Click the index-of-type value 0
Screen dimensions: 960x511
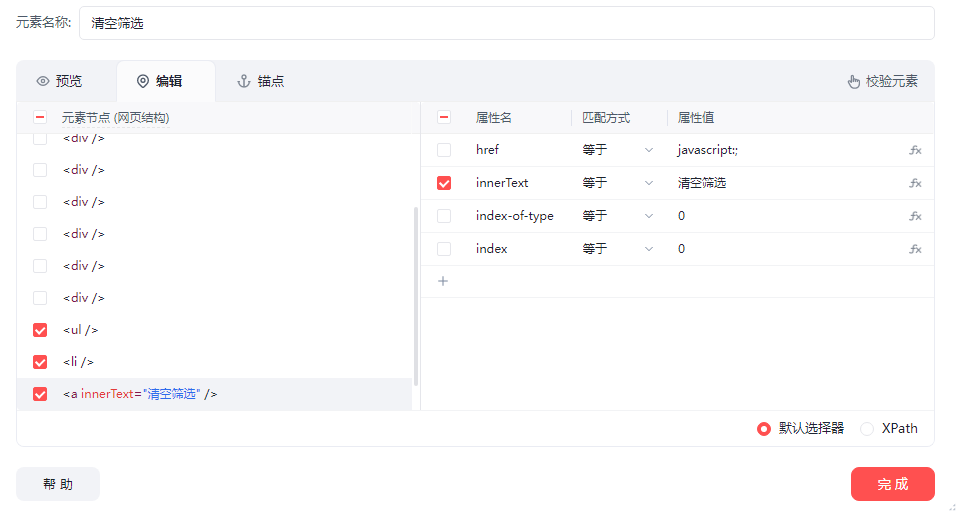coord(681,216)
